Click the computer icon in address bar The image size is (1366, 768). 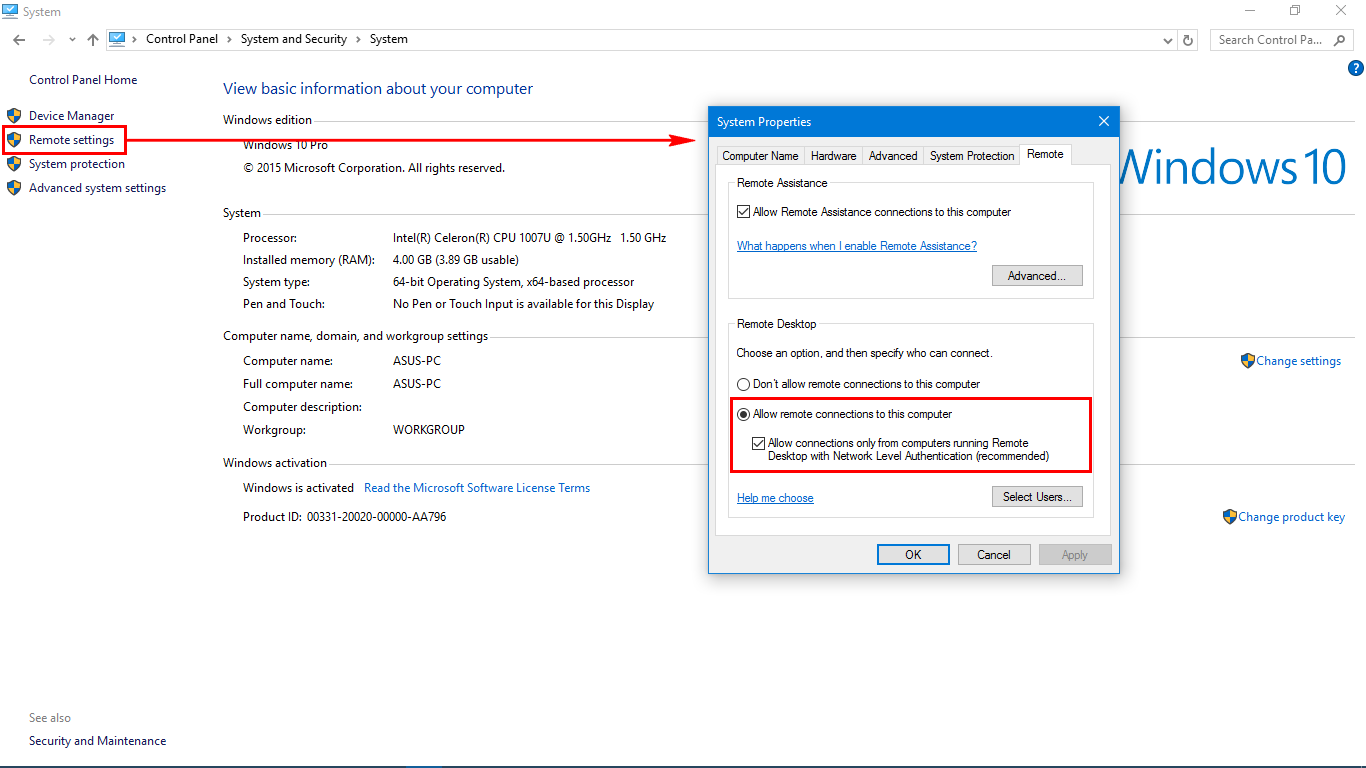pyautogui.click(x=117, y=39)
